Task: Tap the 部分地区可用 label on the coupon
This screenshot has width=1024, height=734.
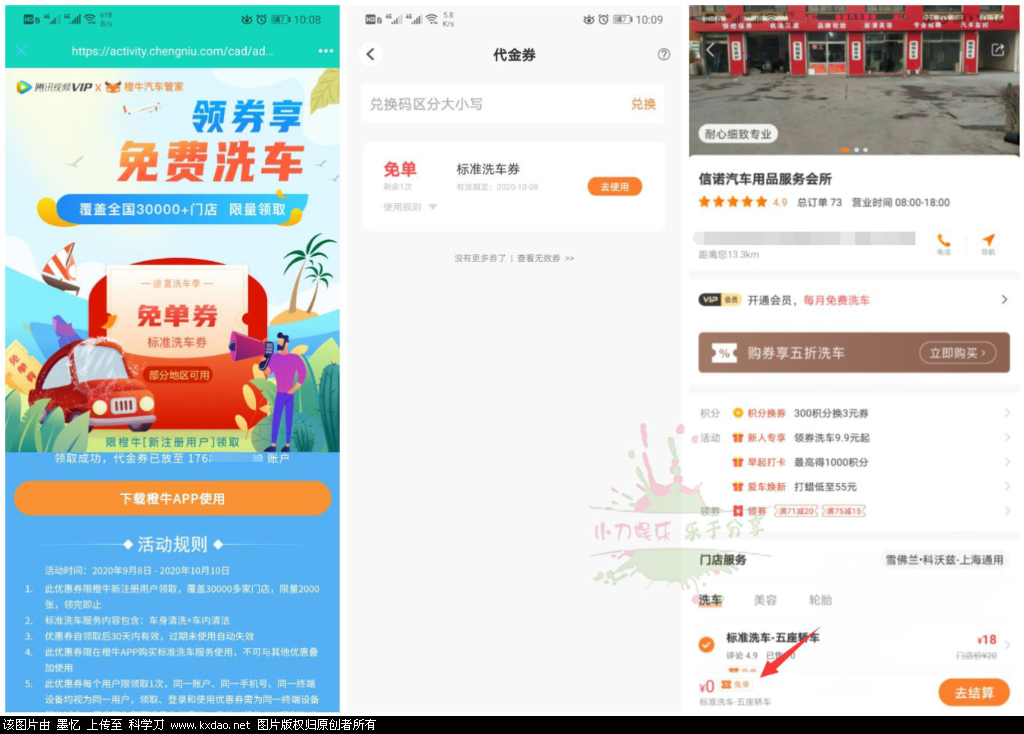Action: coord(179,375)
